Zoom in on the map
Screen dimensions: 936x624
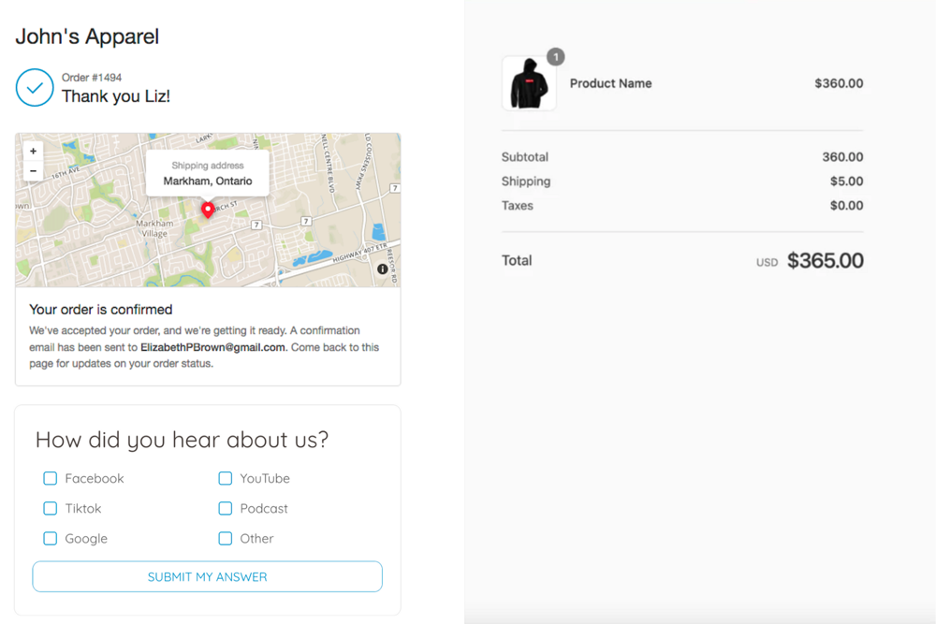tap(33, 151)
